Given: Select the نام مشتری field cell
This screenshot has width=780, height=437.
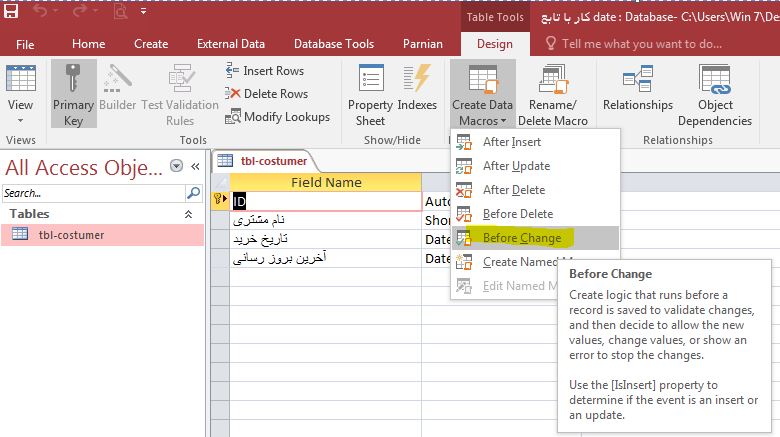Looking at the screenshot, I should [x=326, y=220].
